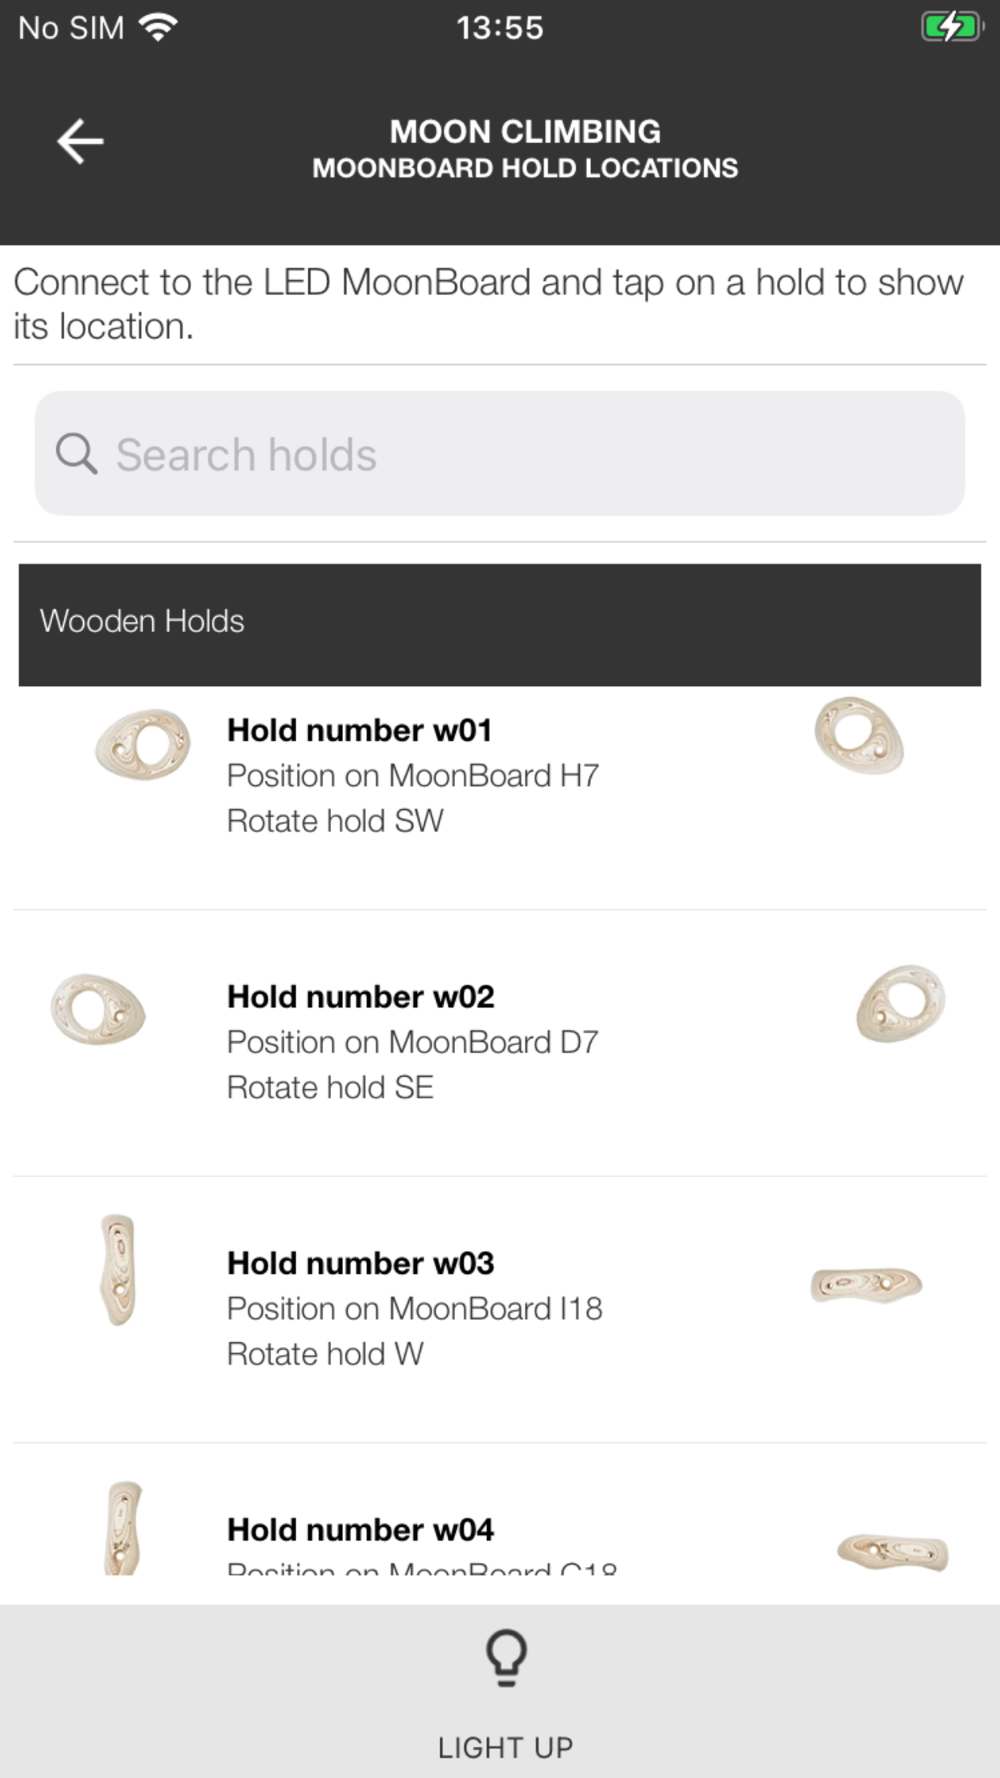
Task: Tap the back arrow icon
Action: coord(80,141)
